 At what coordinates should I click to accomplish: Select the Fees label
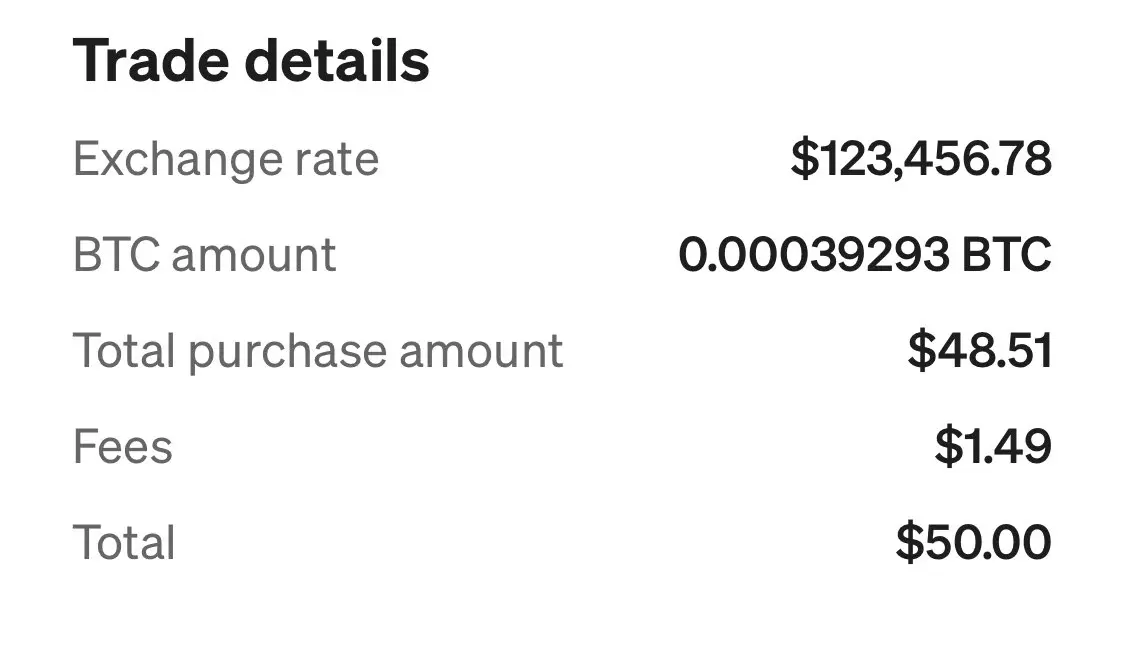pos(123,447)
